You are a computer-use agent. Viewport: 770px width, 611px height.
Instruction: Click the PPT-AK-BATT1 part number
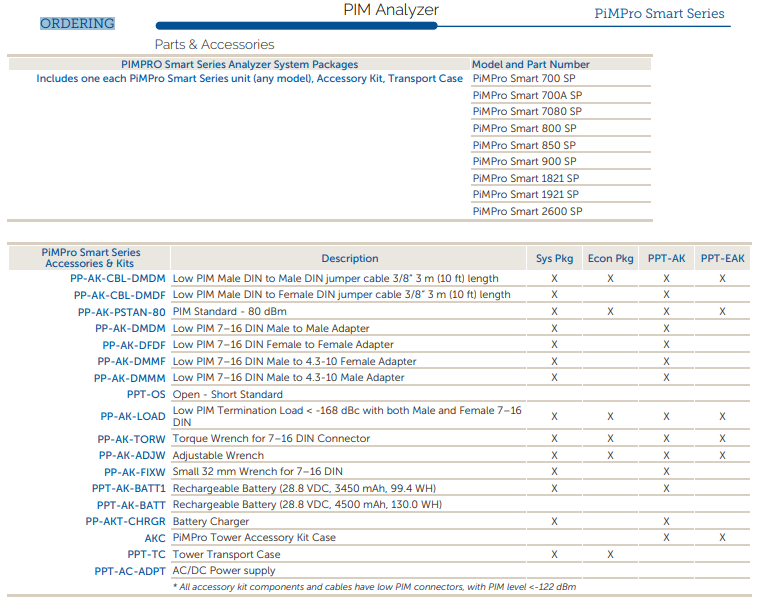point(128,489)
